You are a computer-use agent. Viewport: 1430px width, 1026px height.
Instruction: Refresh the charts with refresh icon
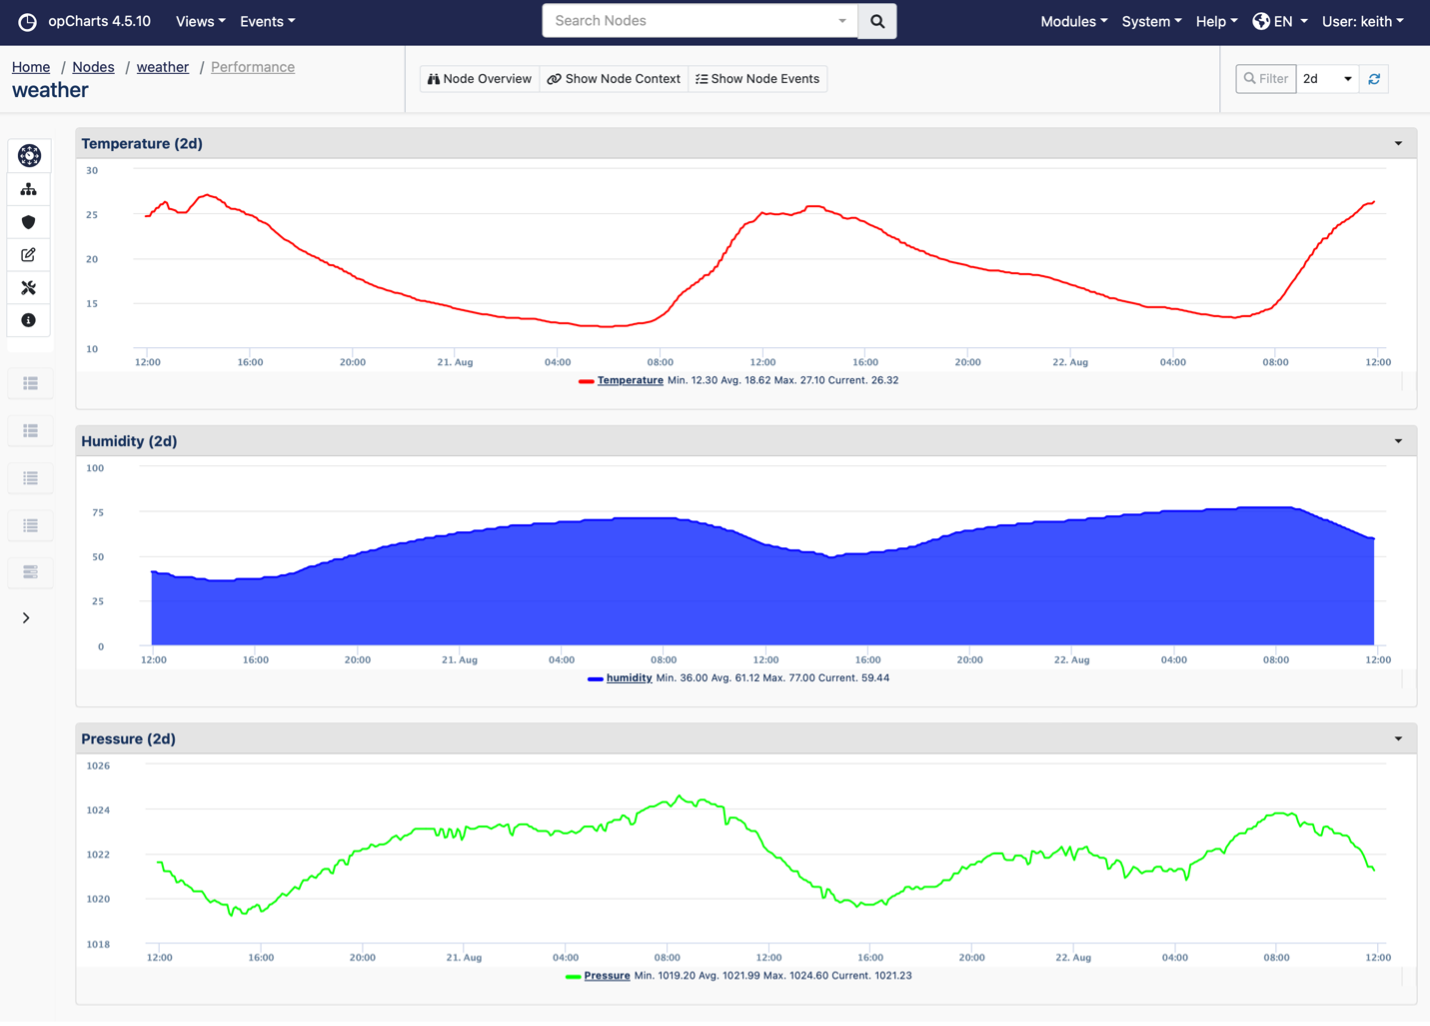coord(1374,79)
